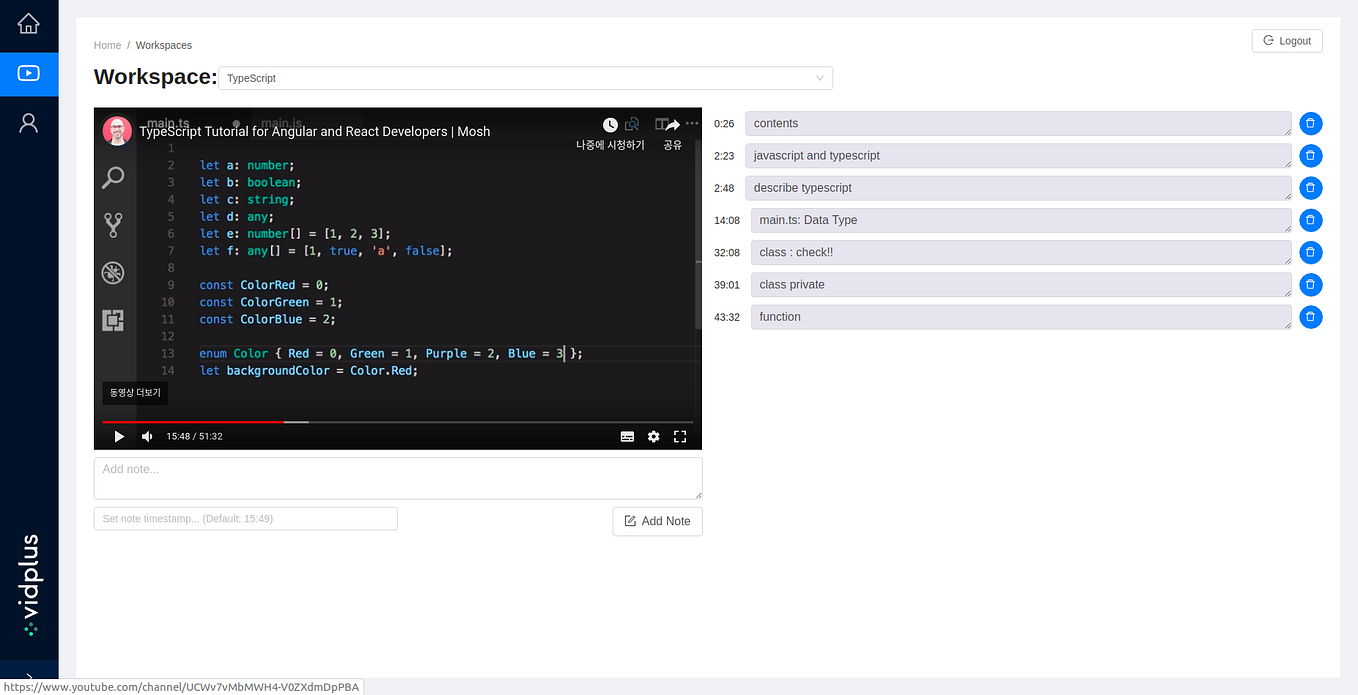
Task: Click inside the 'Add note...' text field
Action: pos(397,477)
